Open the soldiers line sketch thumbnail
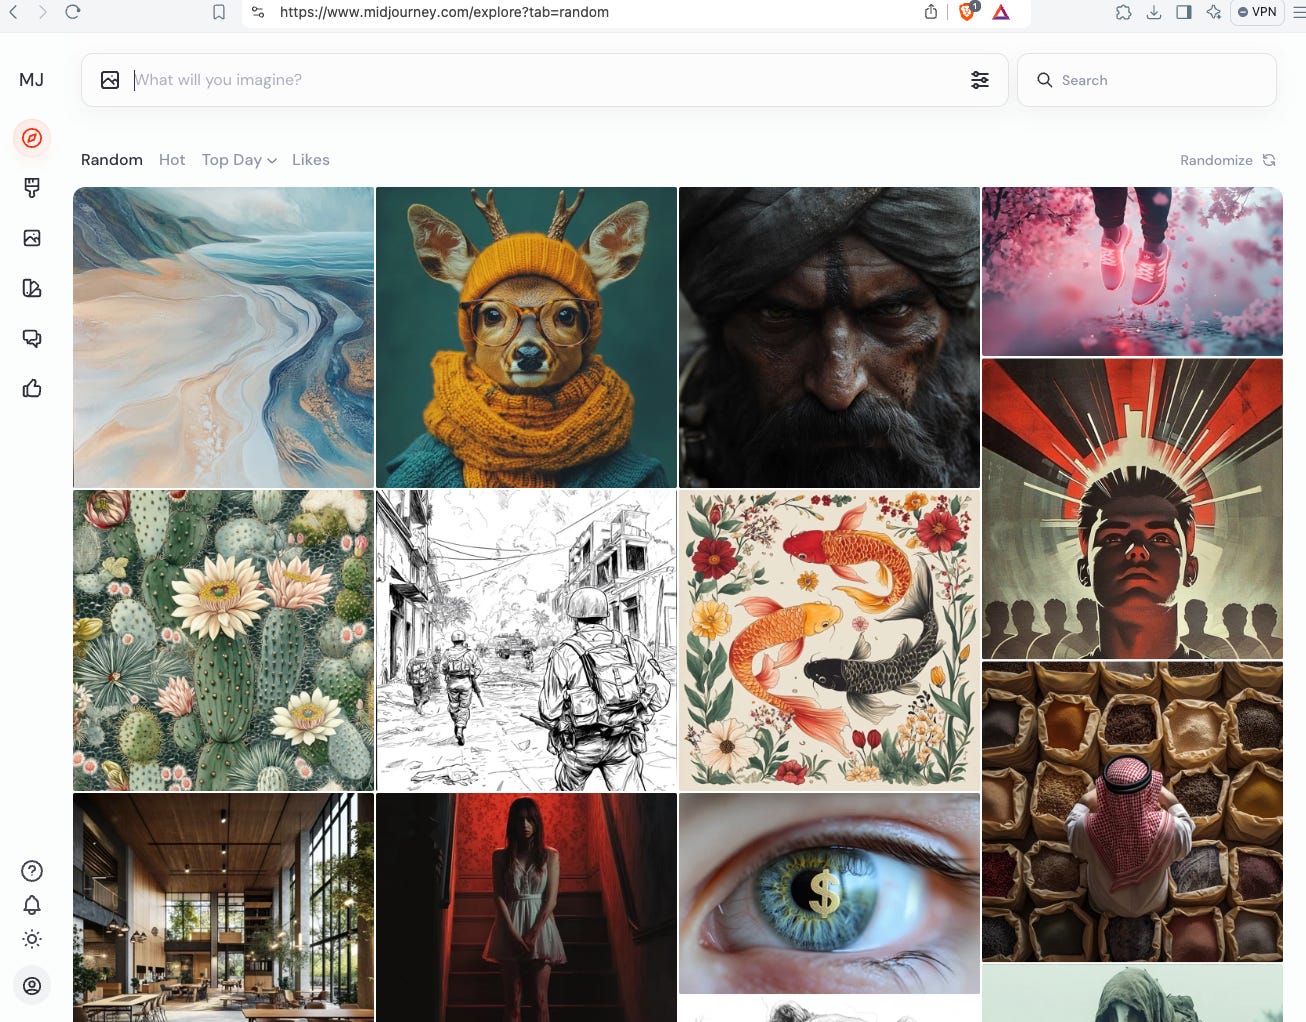The height and width of the screenshot is (1022, 1306). [526, 640]
